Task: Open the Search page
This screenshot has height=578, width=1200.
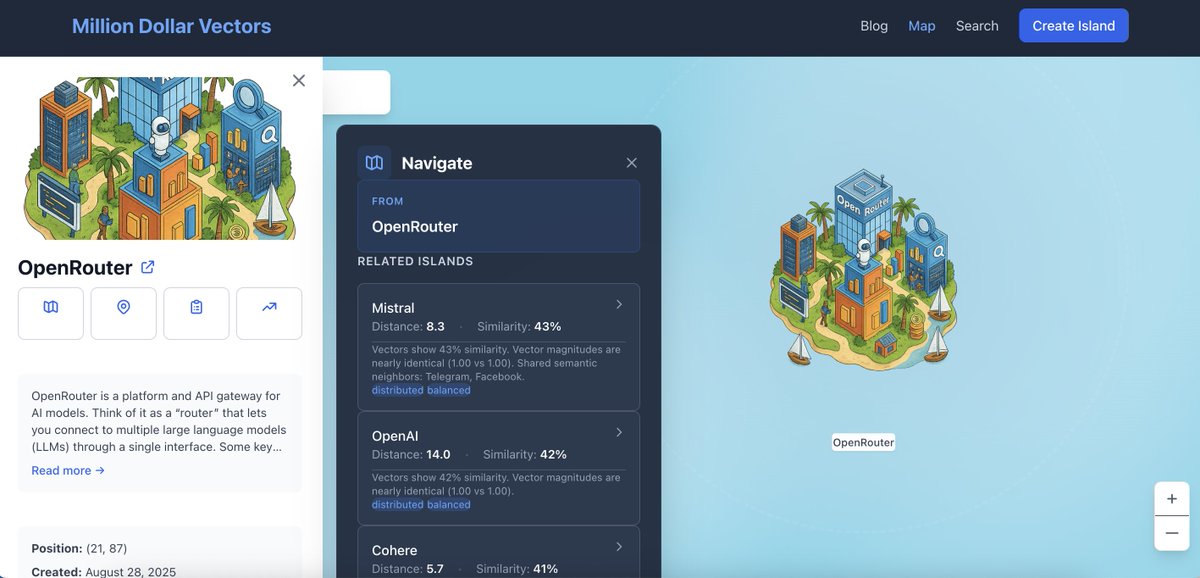Action: [x=977, y=26]
